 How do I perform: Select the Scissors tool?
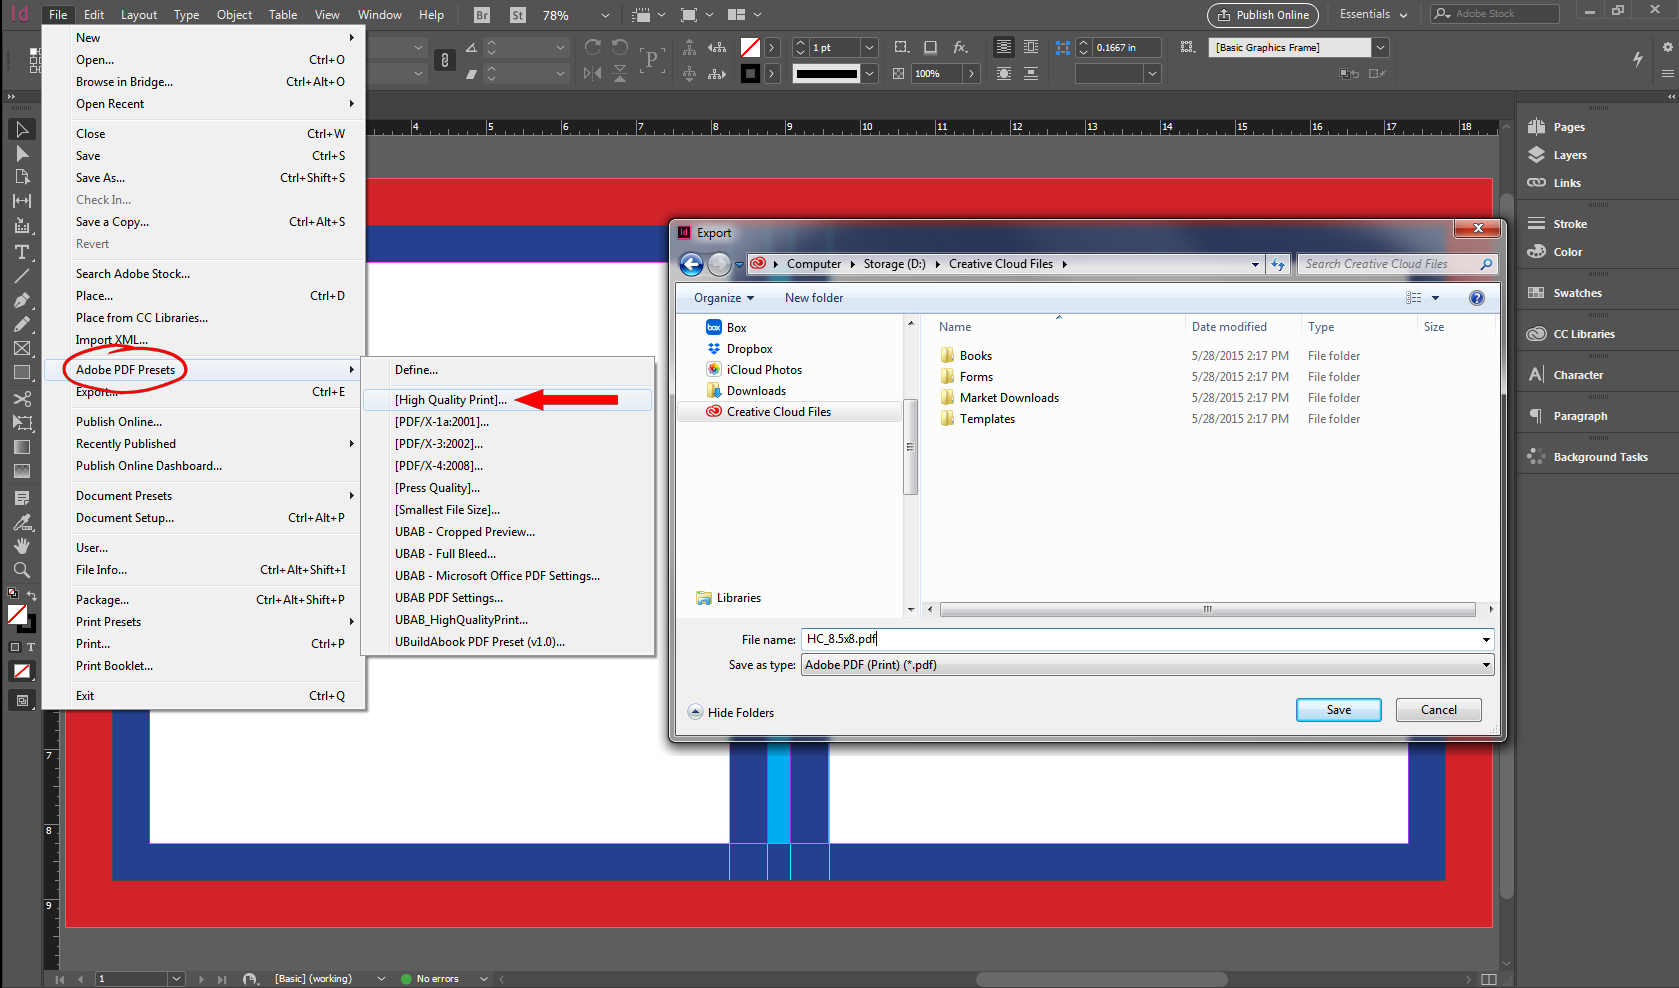(22, 399)
